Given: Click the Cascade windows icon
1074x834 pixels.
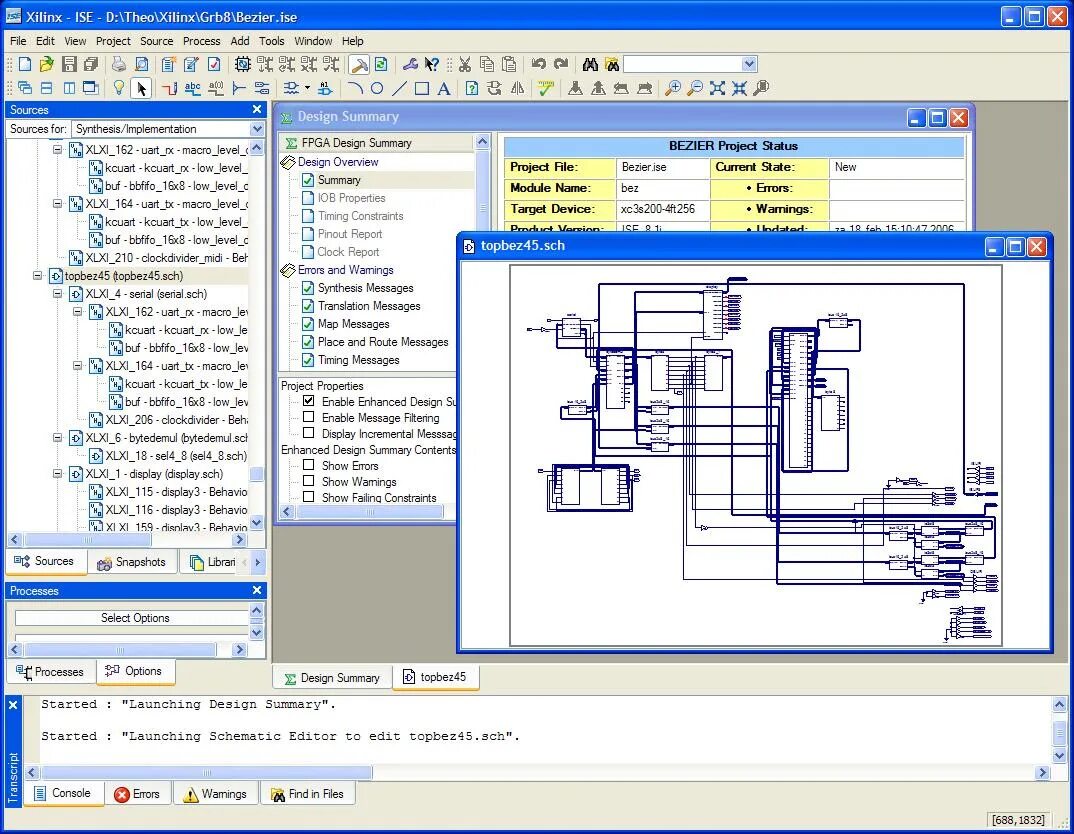Looking at the screenshot, I should [x=25, y=88].
